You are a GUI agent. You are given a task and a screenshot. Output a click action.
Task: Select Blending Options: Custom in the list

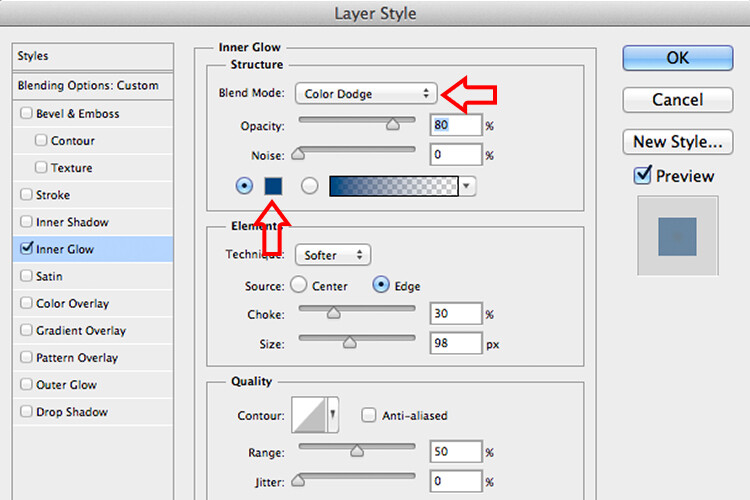[88, 86]
